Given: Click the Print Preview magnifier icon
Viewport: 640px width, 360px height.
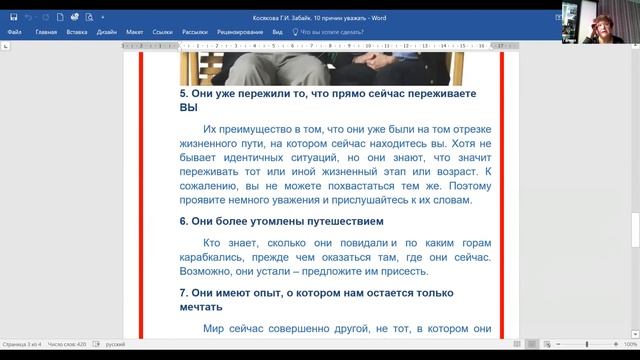Looking at the screenshot, I should pos(89,17).
